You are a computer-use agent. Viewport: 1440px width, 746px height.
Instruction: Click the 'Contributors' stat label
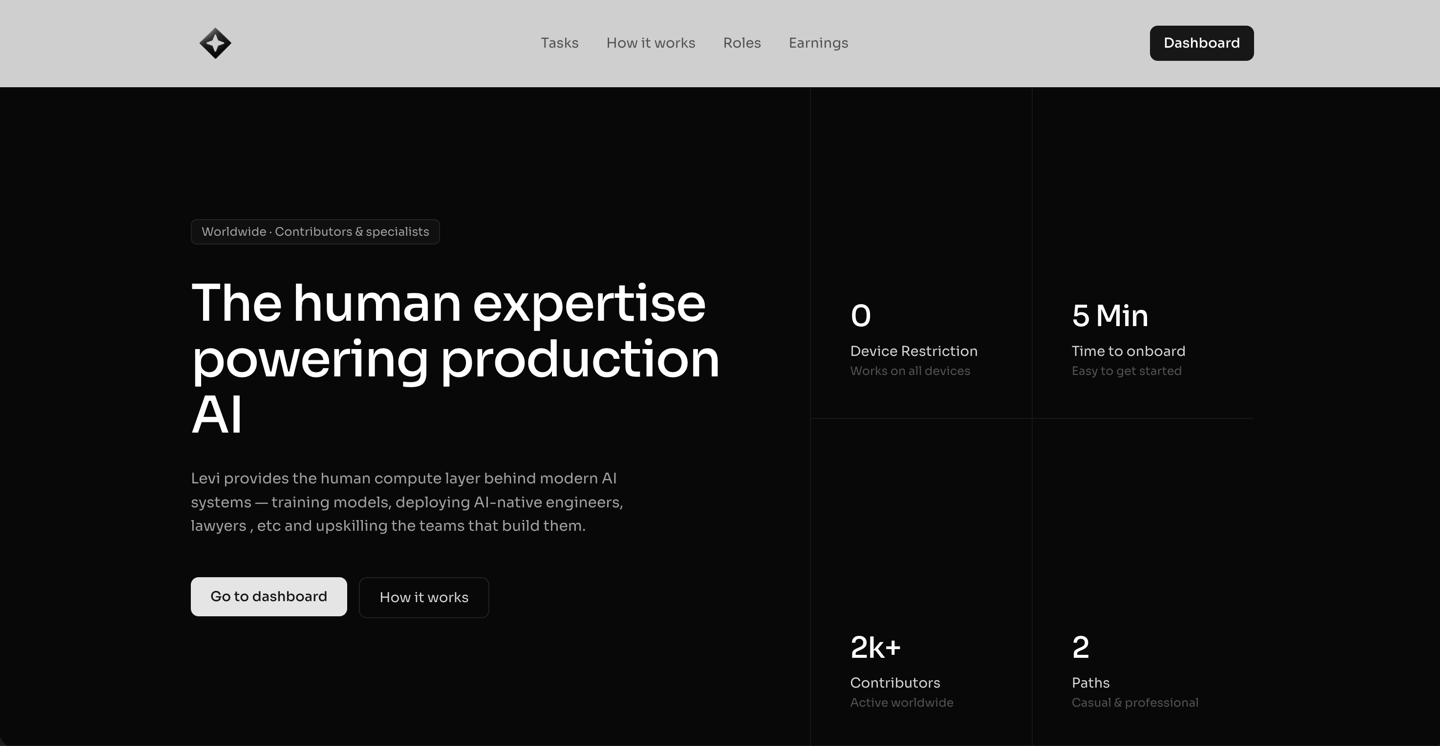pyautogui.click(x=895, y=683)
